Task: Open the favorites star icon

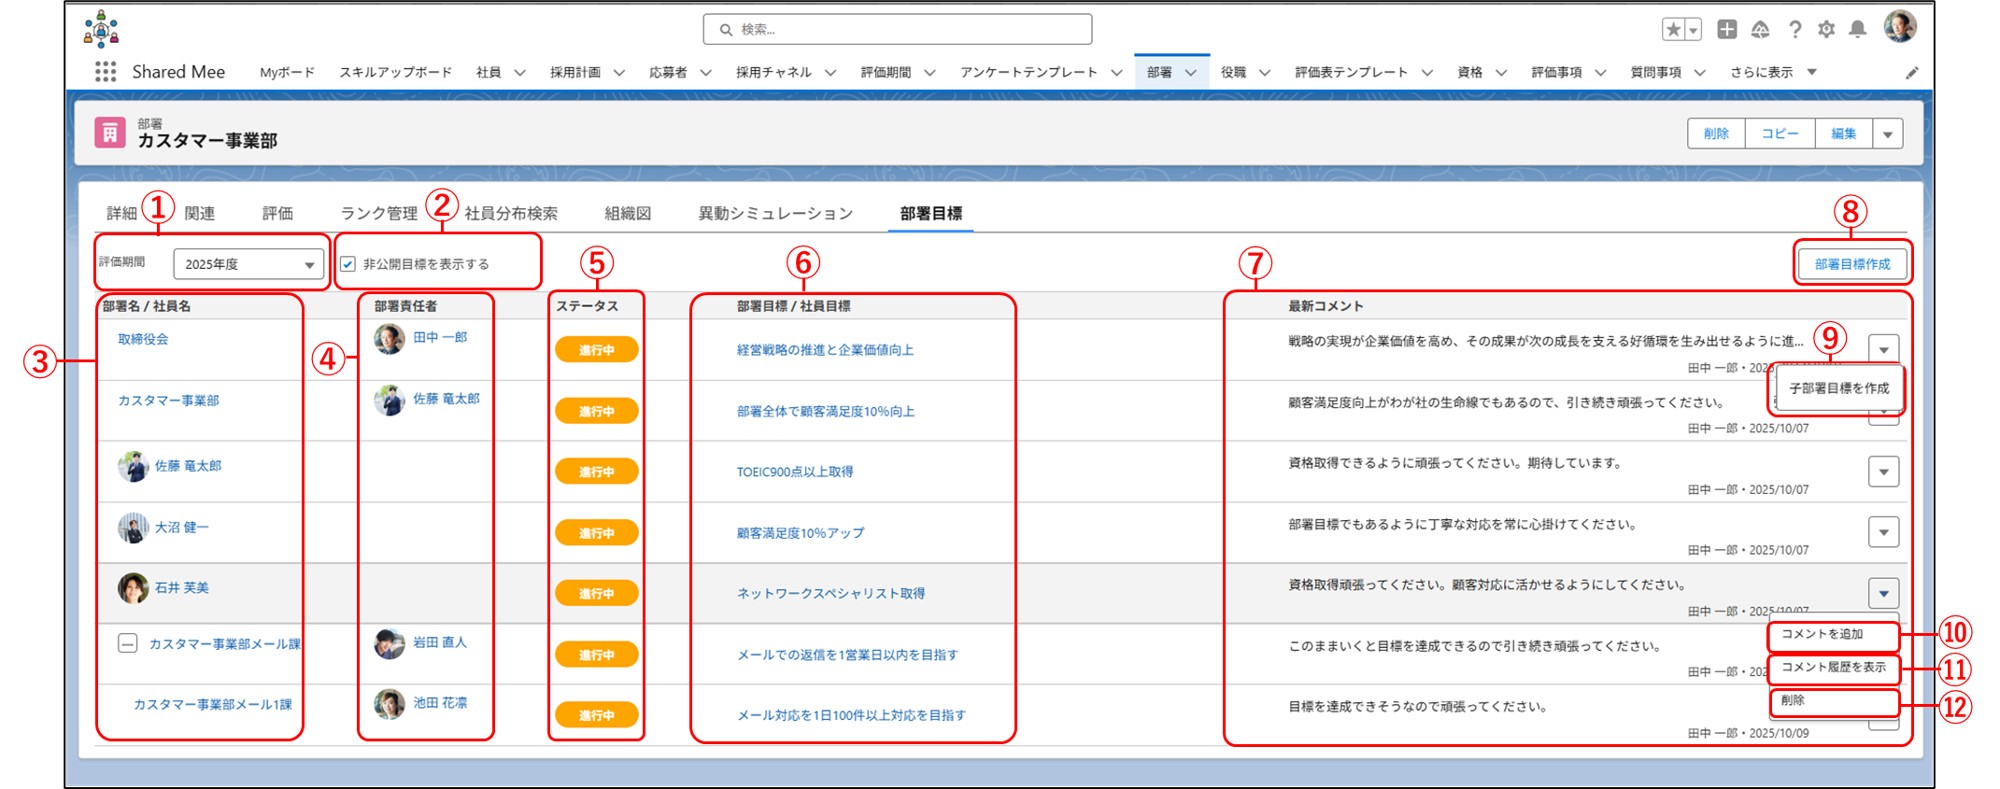Action: point(1673,30)
